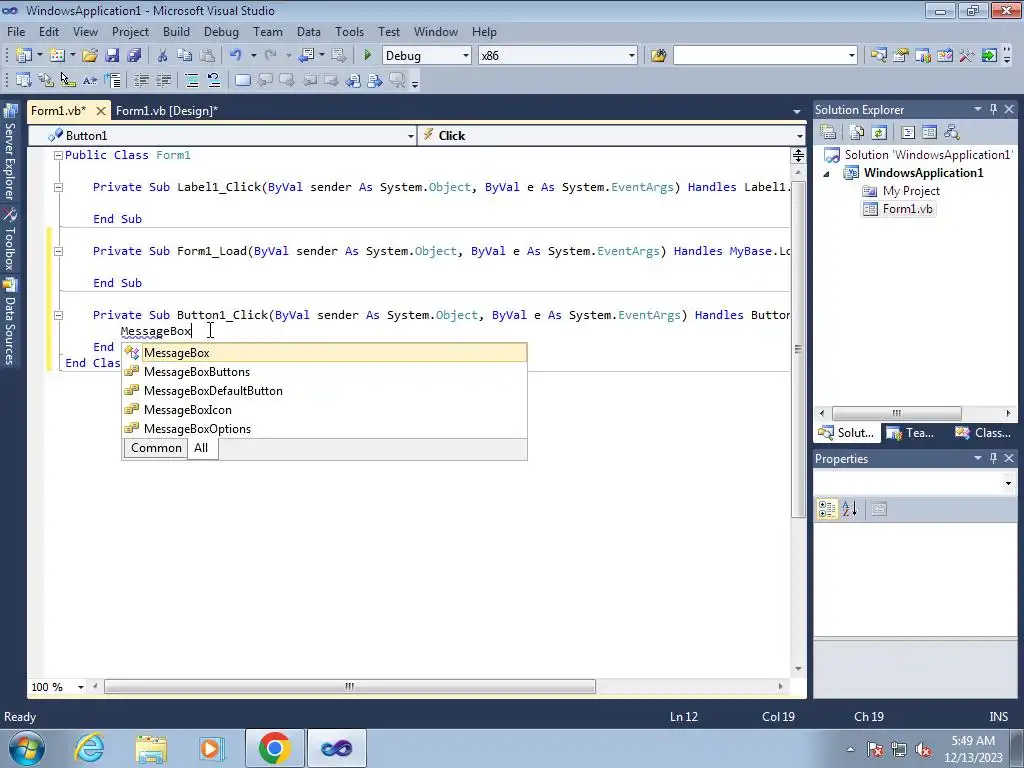Open the 100 % zoom dropdown

80,687
